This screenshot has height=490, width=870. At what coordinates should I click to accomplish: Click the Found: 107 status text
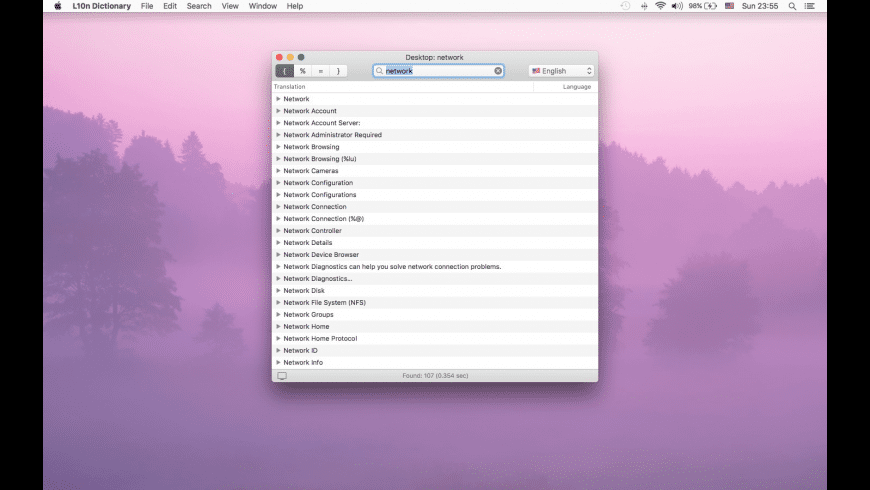click(435, 376)
